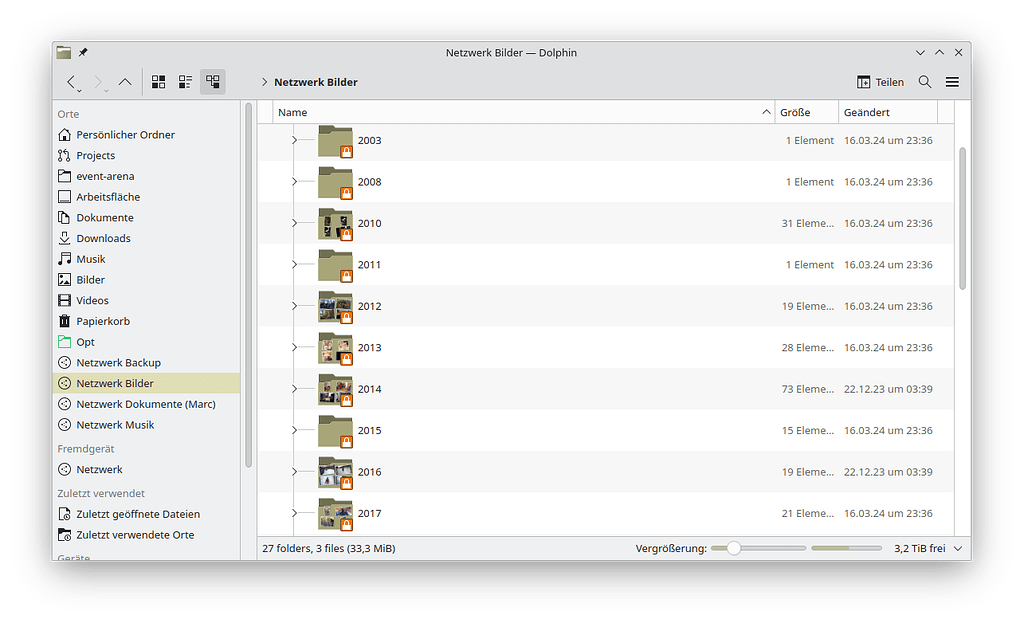Navigate up a folder with the arrow icon
Screen dimensions: 1024x623
click(124, 81)
